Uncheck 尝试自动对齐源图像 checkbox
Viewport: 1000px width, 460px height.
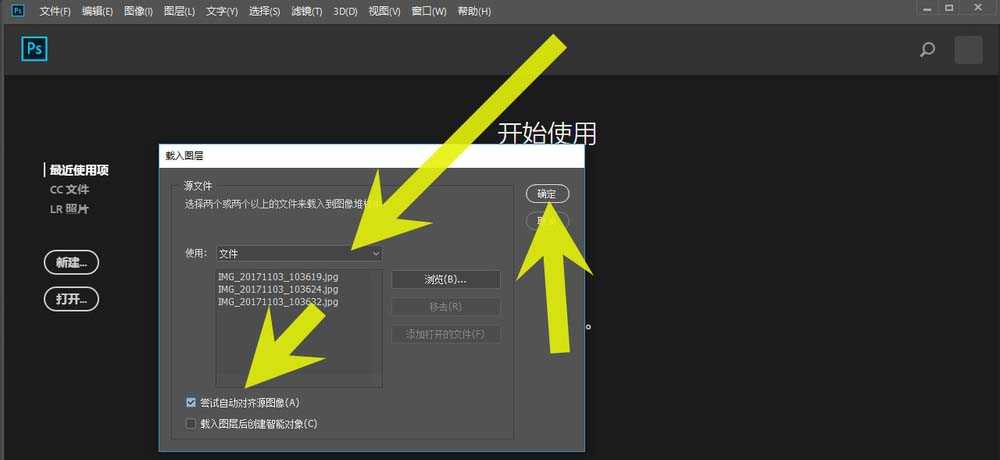(192, 402)
